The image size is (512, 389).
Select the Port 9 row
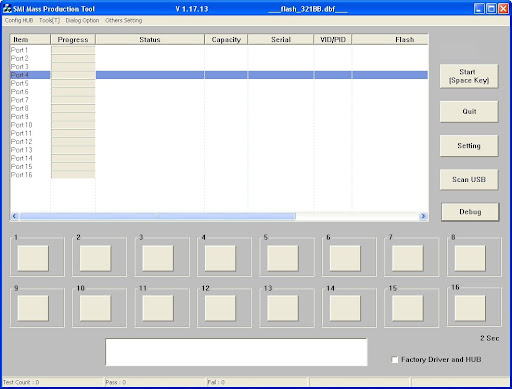tap(219, 117)
